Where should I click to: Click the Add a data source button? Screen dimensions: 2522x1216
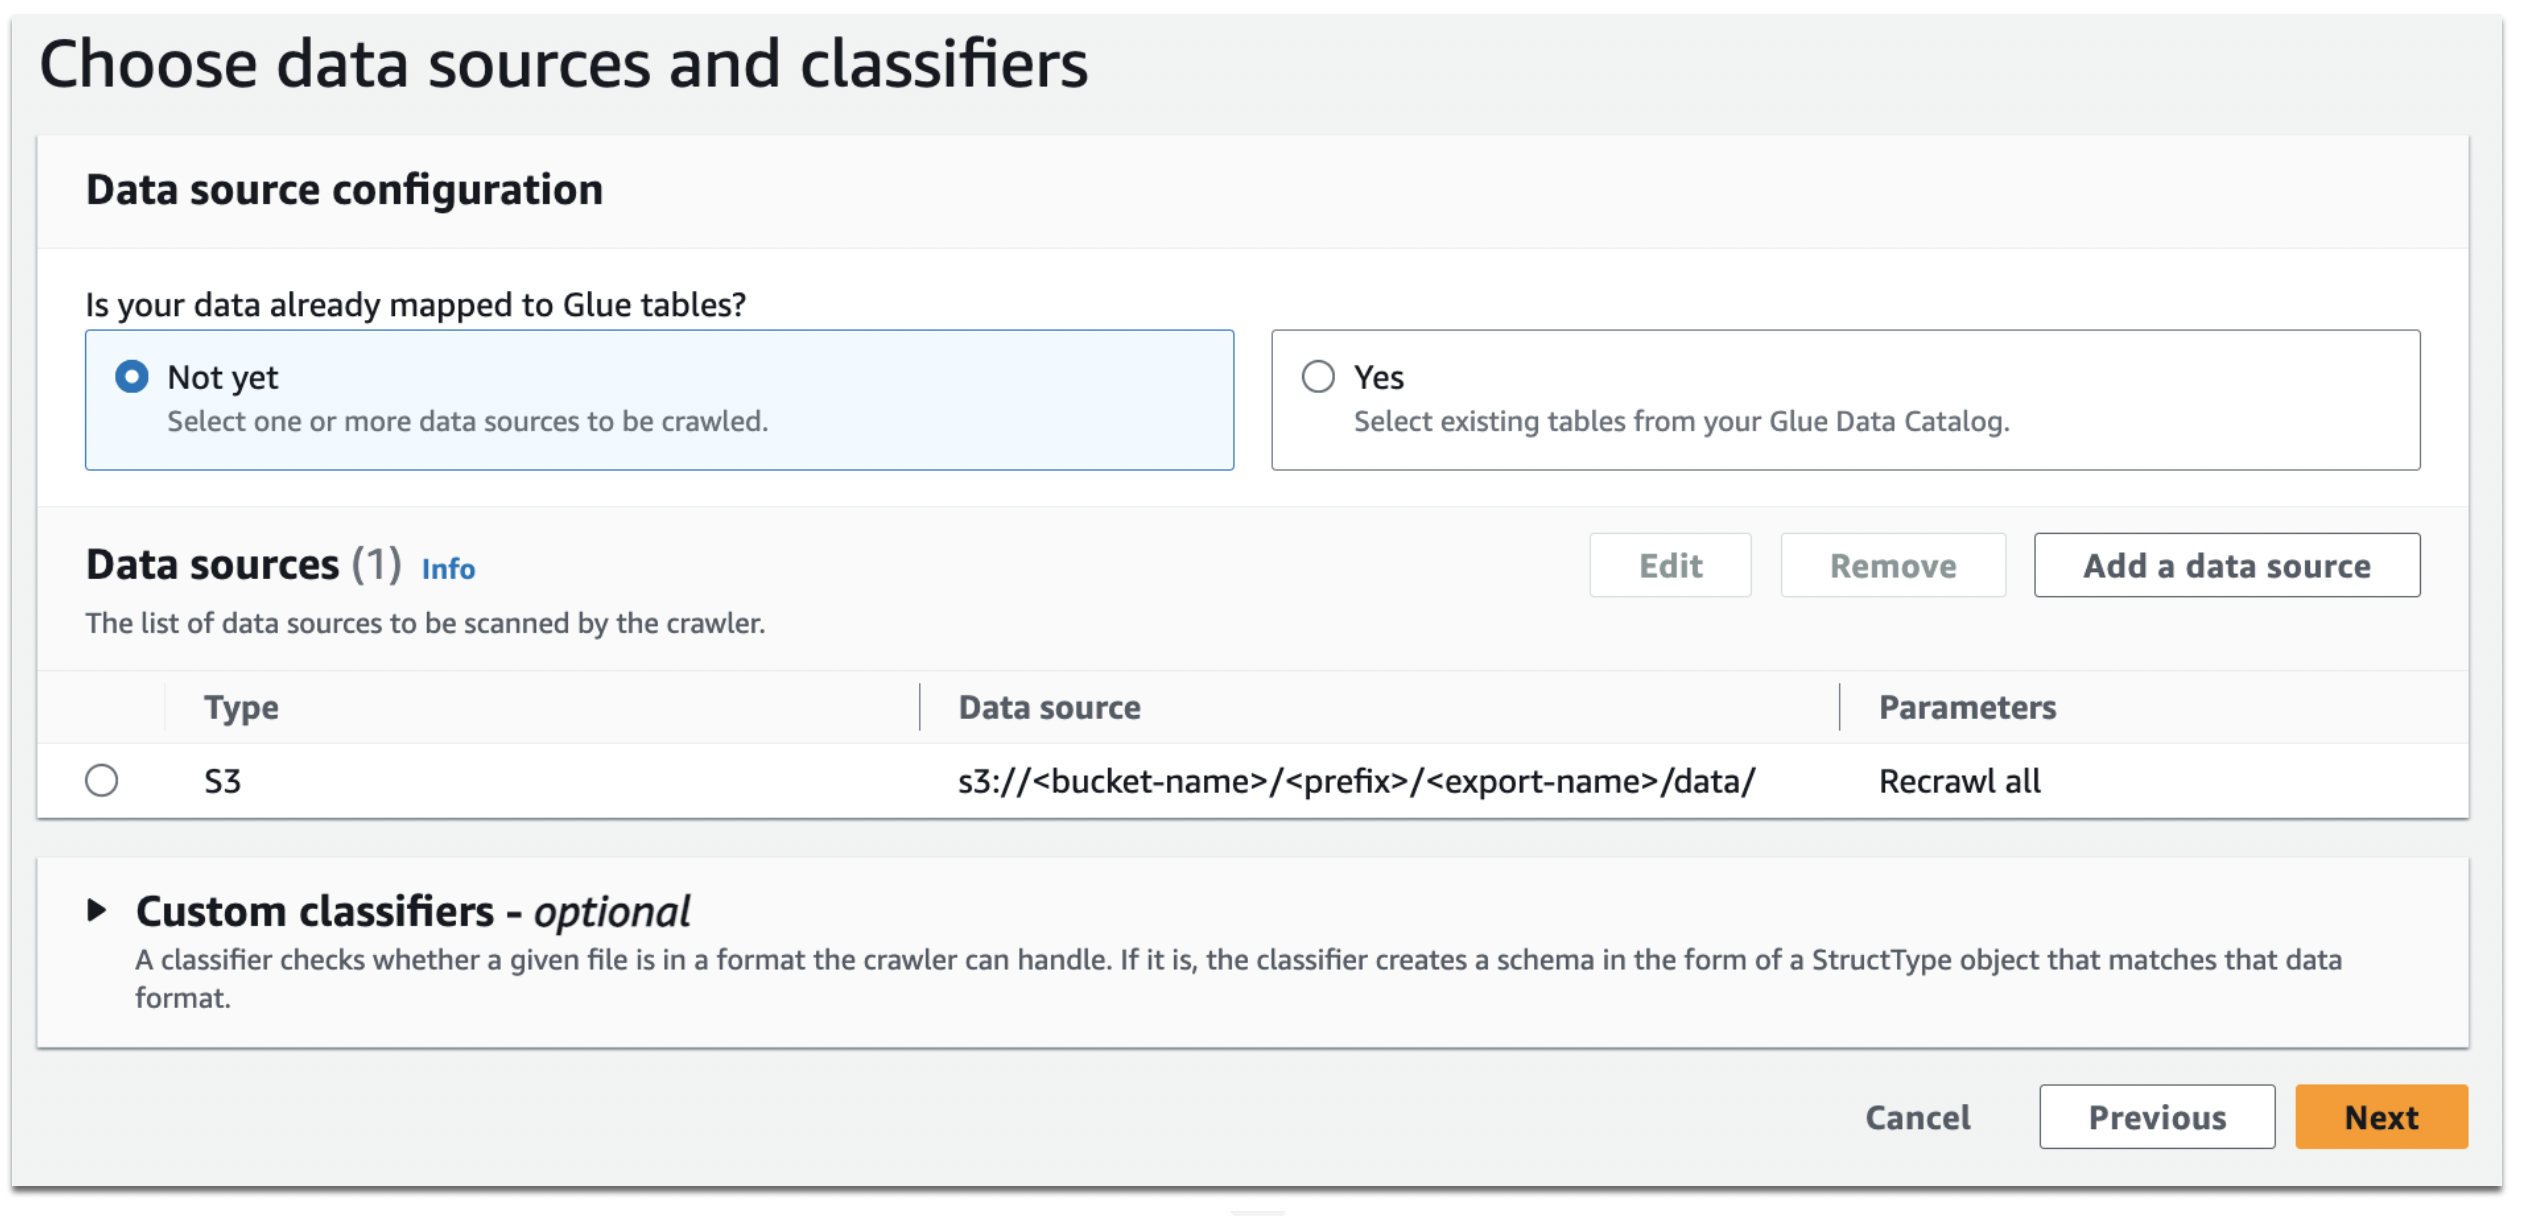[x=2226, y=565]
